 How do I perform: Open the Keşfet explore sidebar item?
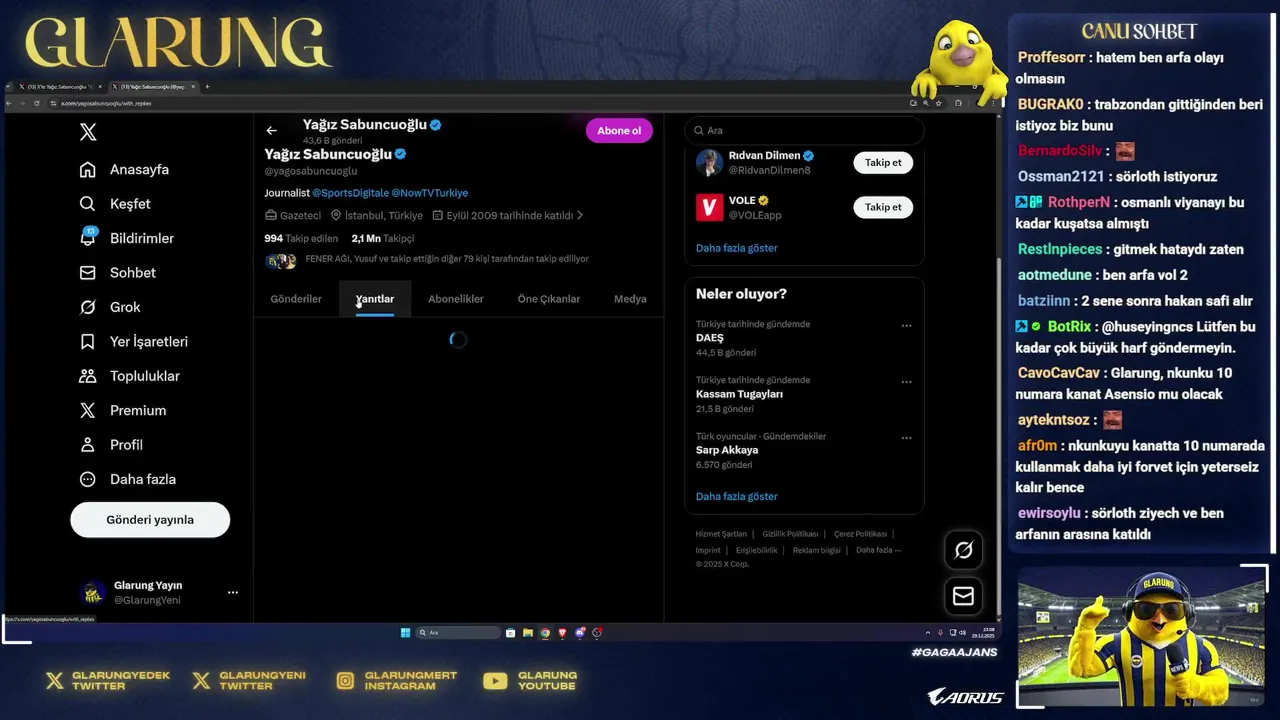[x=115, y=204]
